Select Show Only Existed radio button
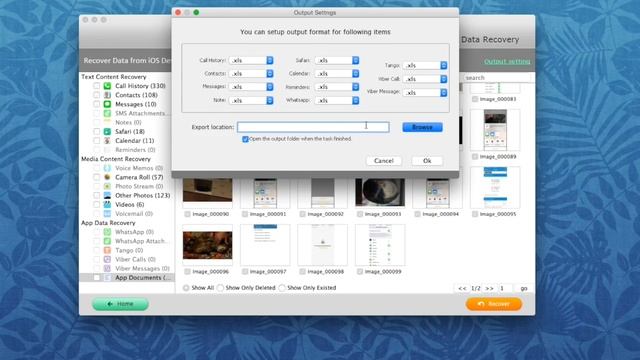The width and height of the screenshot is (640, 360). click(282, 288)
